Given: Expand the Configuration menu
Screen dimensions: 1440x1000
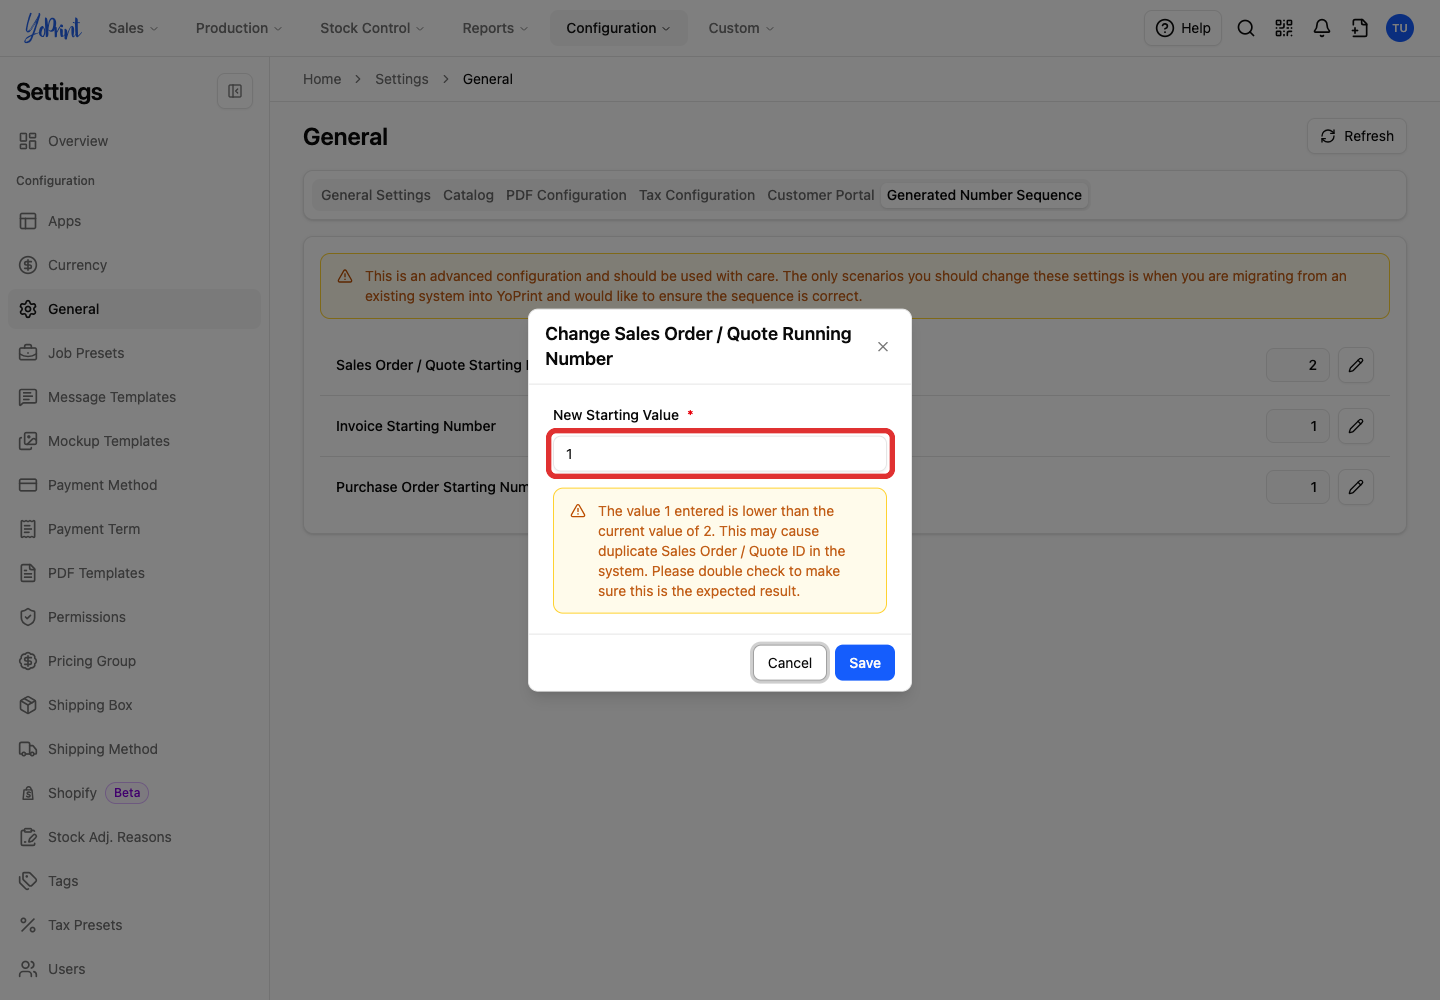Looking at the screenshot, I should 618,28.
